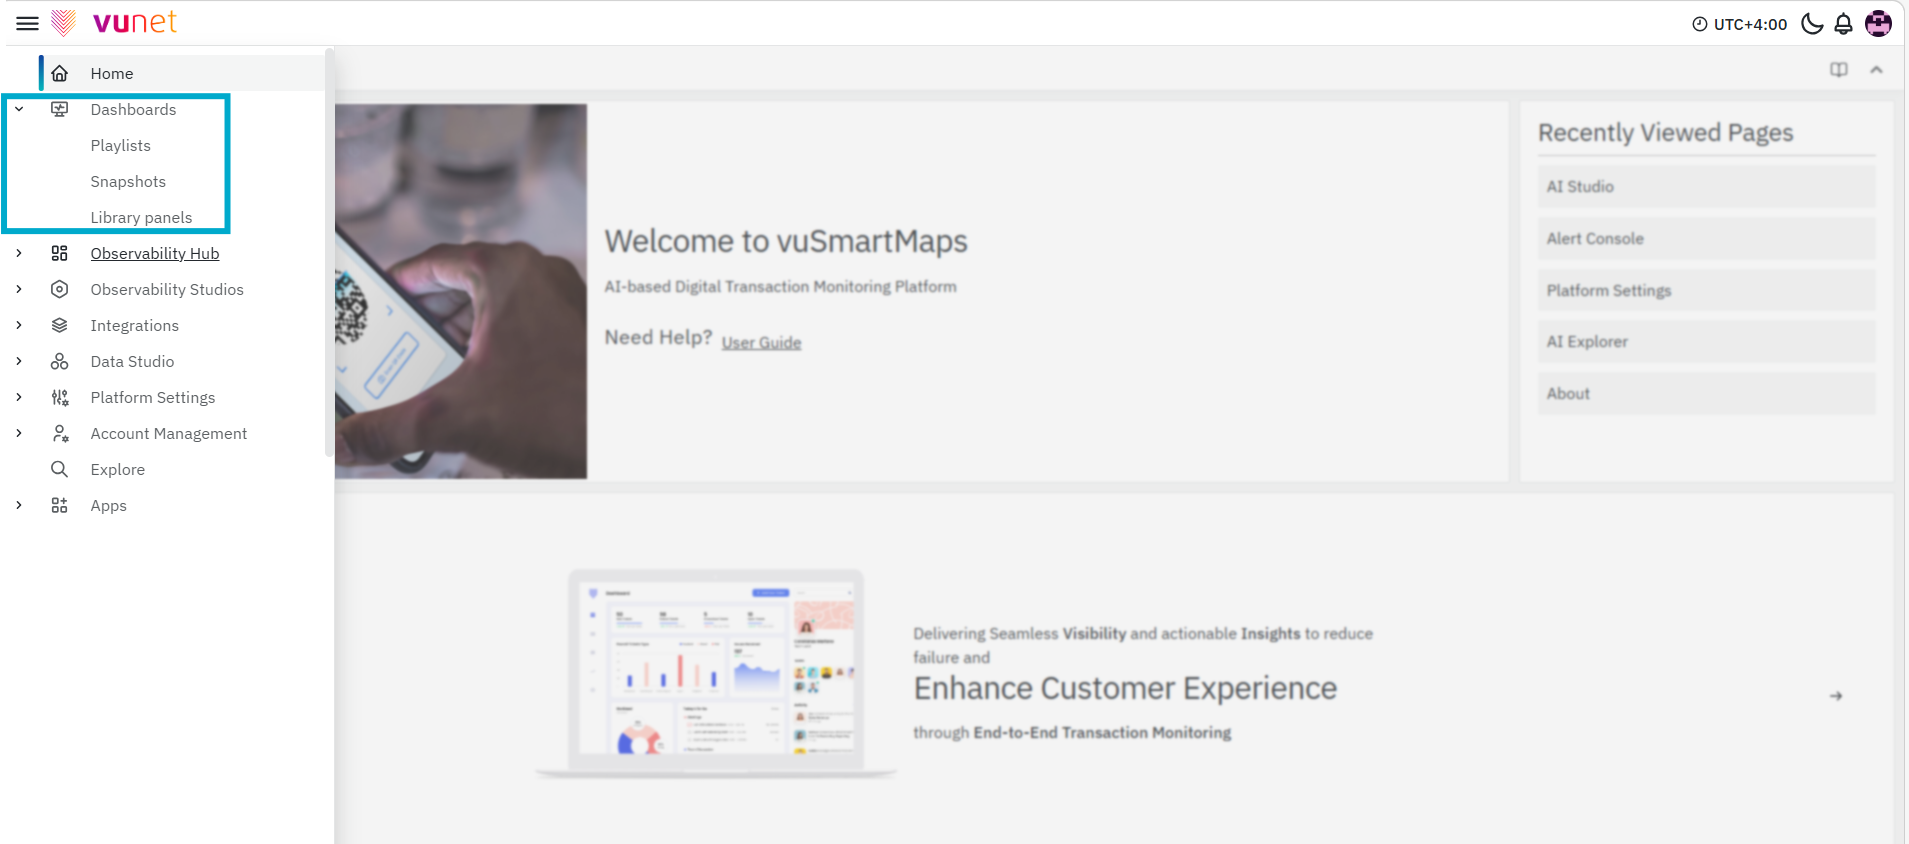Open the user profile avatar
1909x844 pixels.
(x=1878, y=23)
